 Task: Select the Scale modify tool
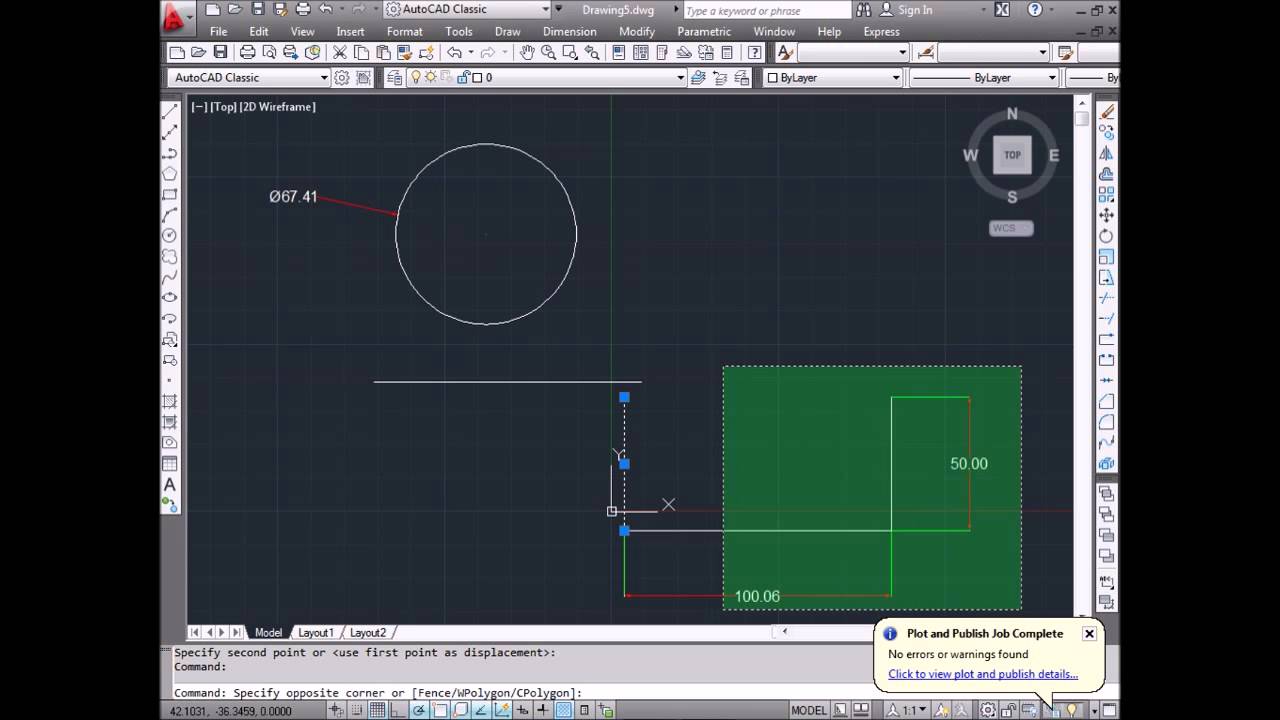click(x=1106, y=257)
